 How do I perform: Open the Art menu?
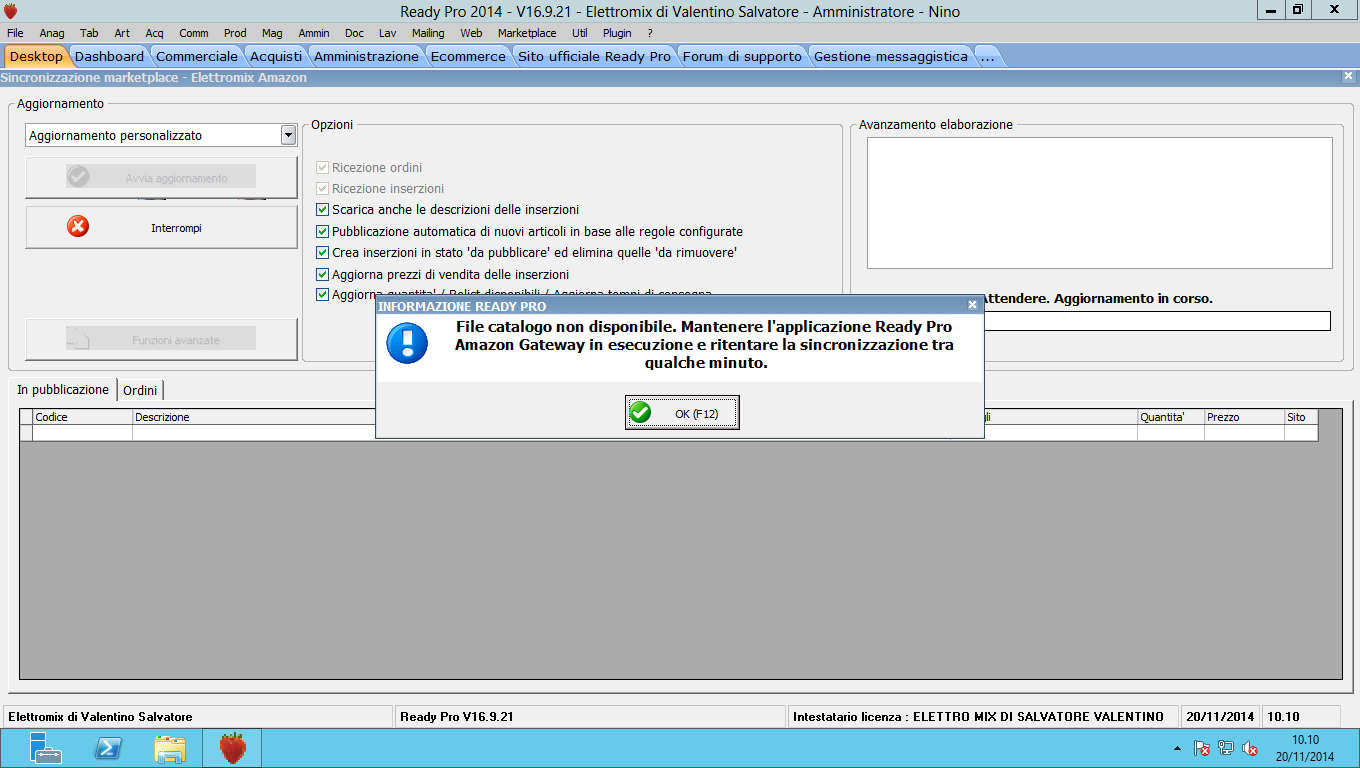point(122,33)
